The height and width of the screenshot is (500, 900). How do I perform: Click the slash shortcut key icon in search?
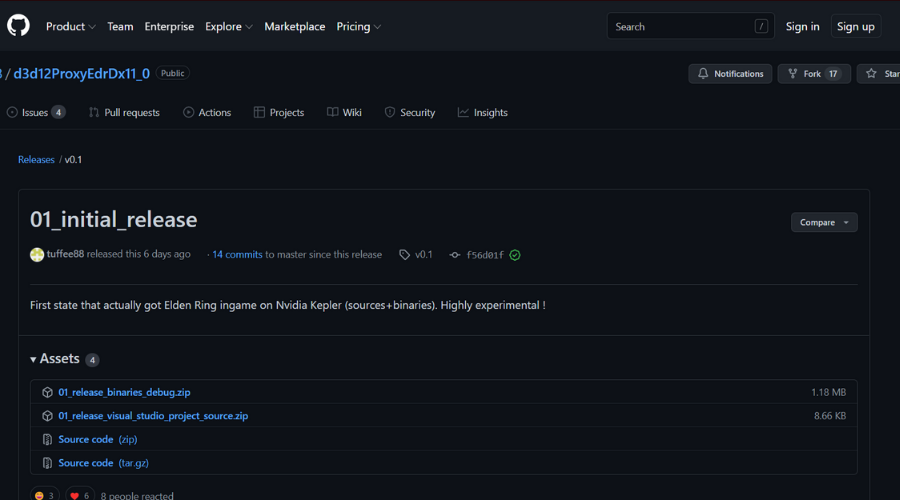pyautogui.click(x=761, y=26)
